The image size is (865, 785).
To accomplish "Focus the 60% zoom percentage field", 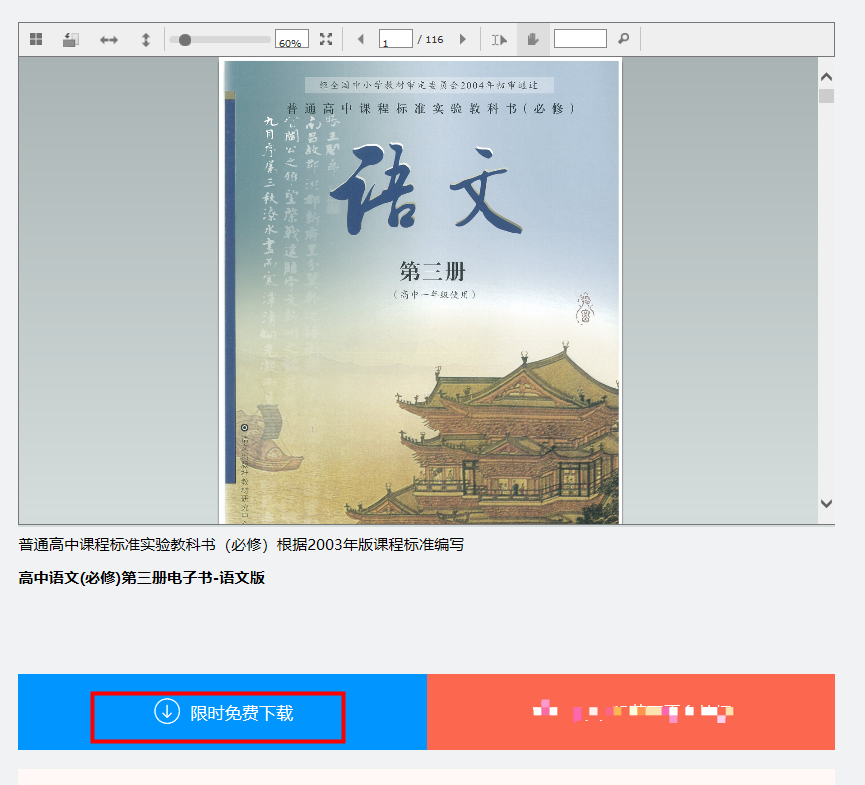I will point(292,39).
